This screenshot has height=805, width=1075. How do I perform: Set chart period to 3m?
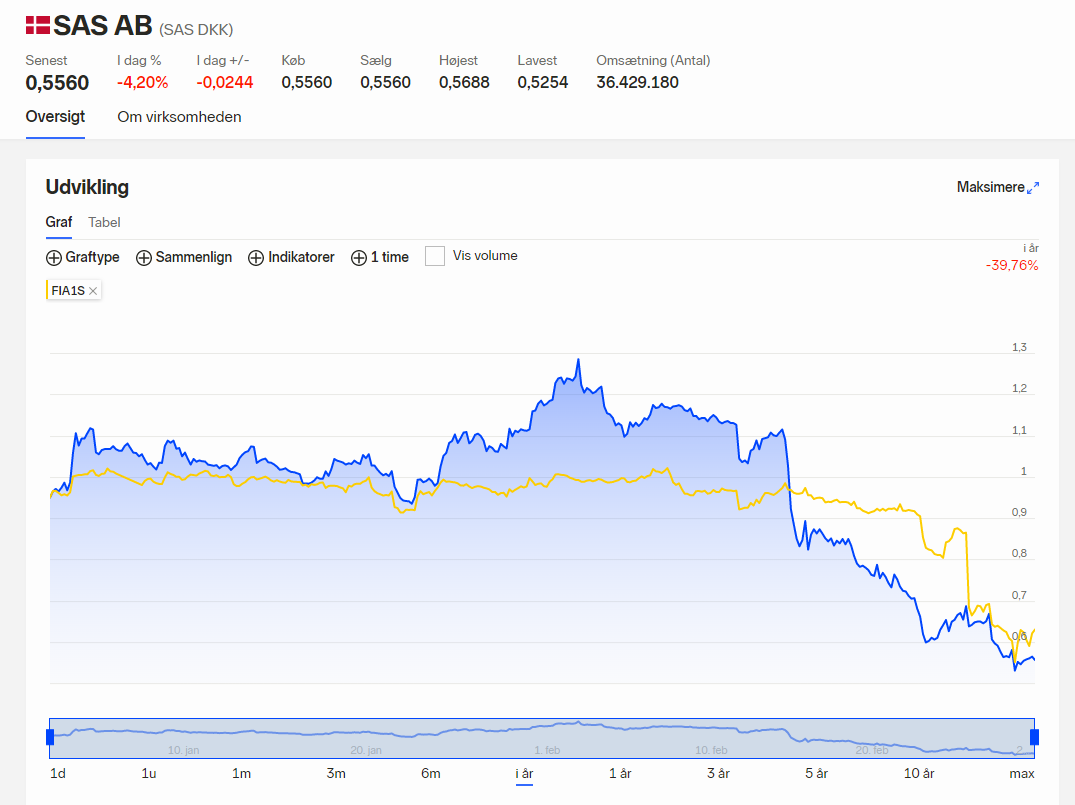pyautogui.click(x=336, y=773)
